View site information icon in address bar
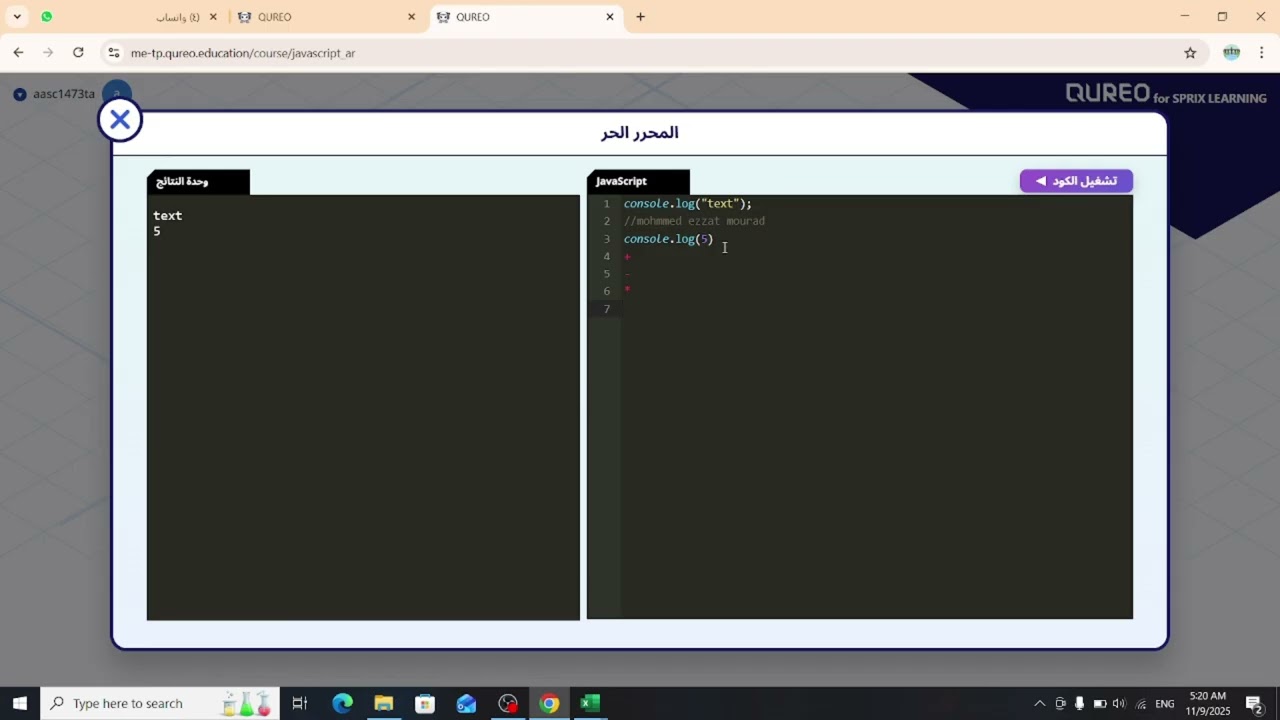Screen dimensions: 1280x720 (x=113, y=53)
